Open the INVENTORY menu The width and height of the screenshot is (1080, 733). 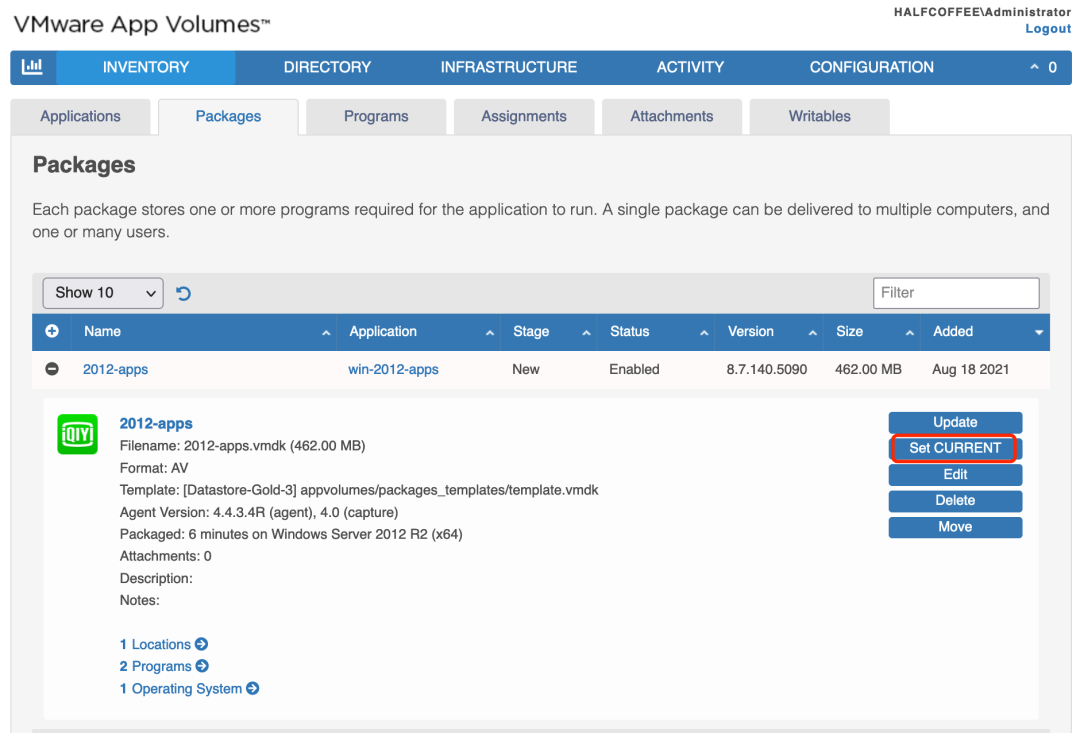(x=146, y=68)
